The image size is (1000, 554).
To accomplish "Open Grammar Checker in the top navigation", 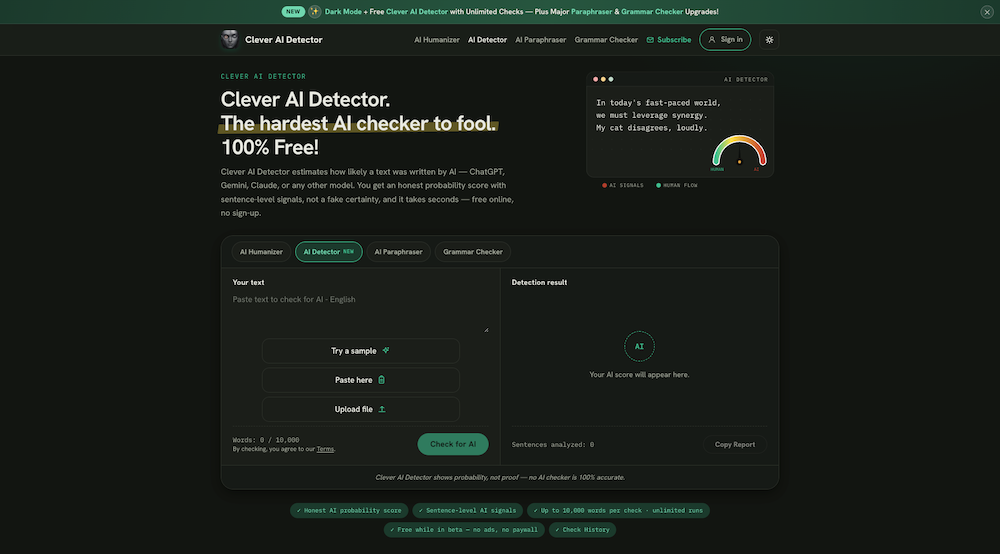I will coord(606,40).
